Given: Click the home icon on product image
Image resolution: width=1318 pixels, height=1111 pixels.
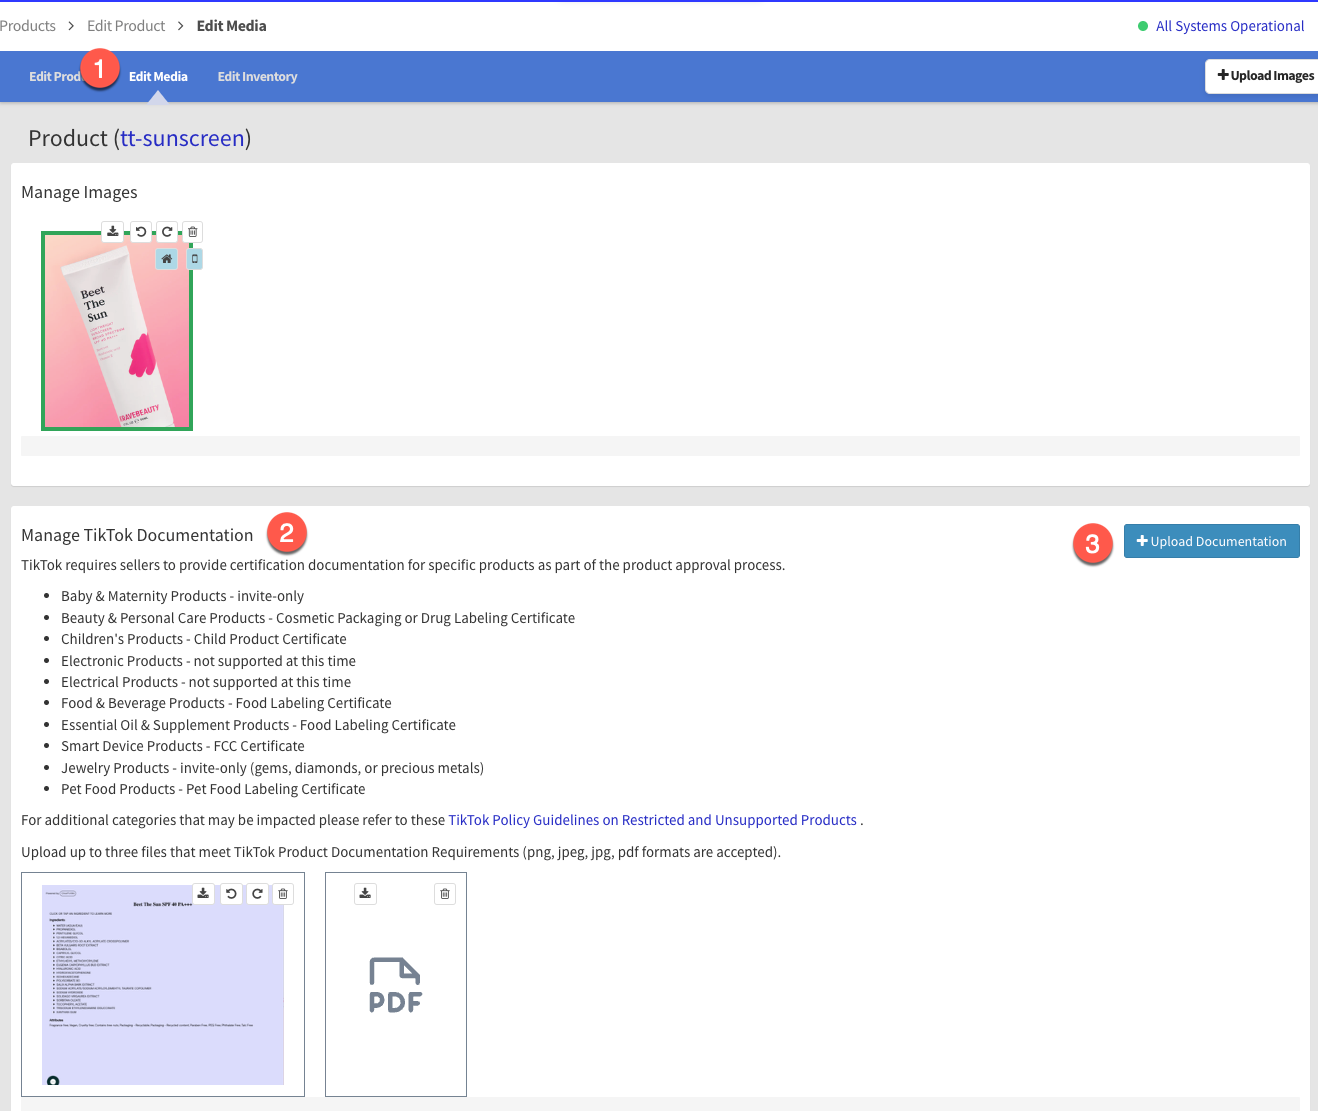Looking at the screenshot, I should pyautogui.click(x=167, y=259).
